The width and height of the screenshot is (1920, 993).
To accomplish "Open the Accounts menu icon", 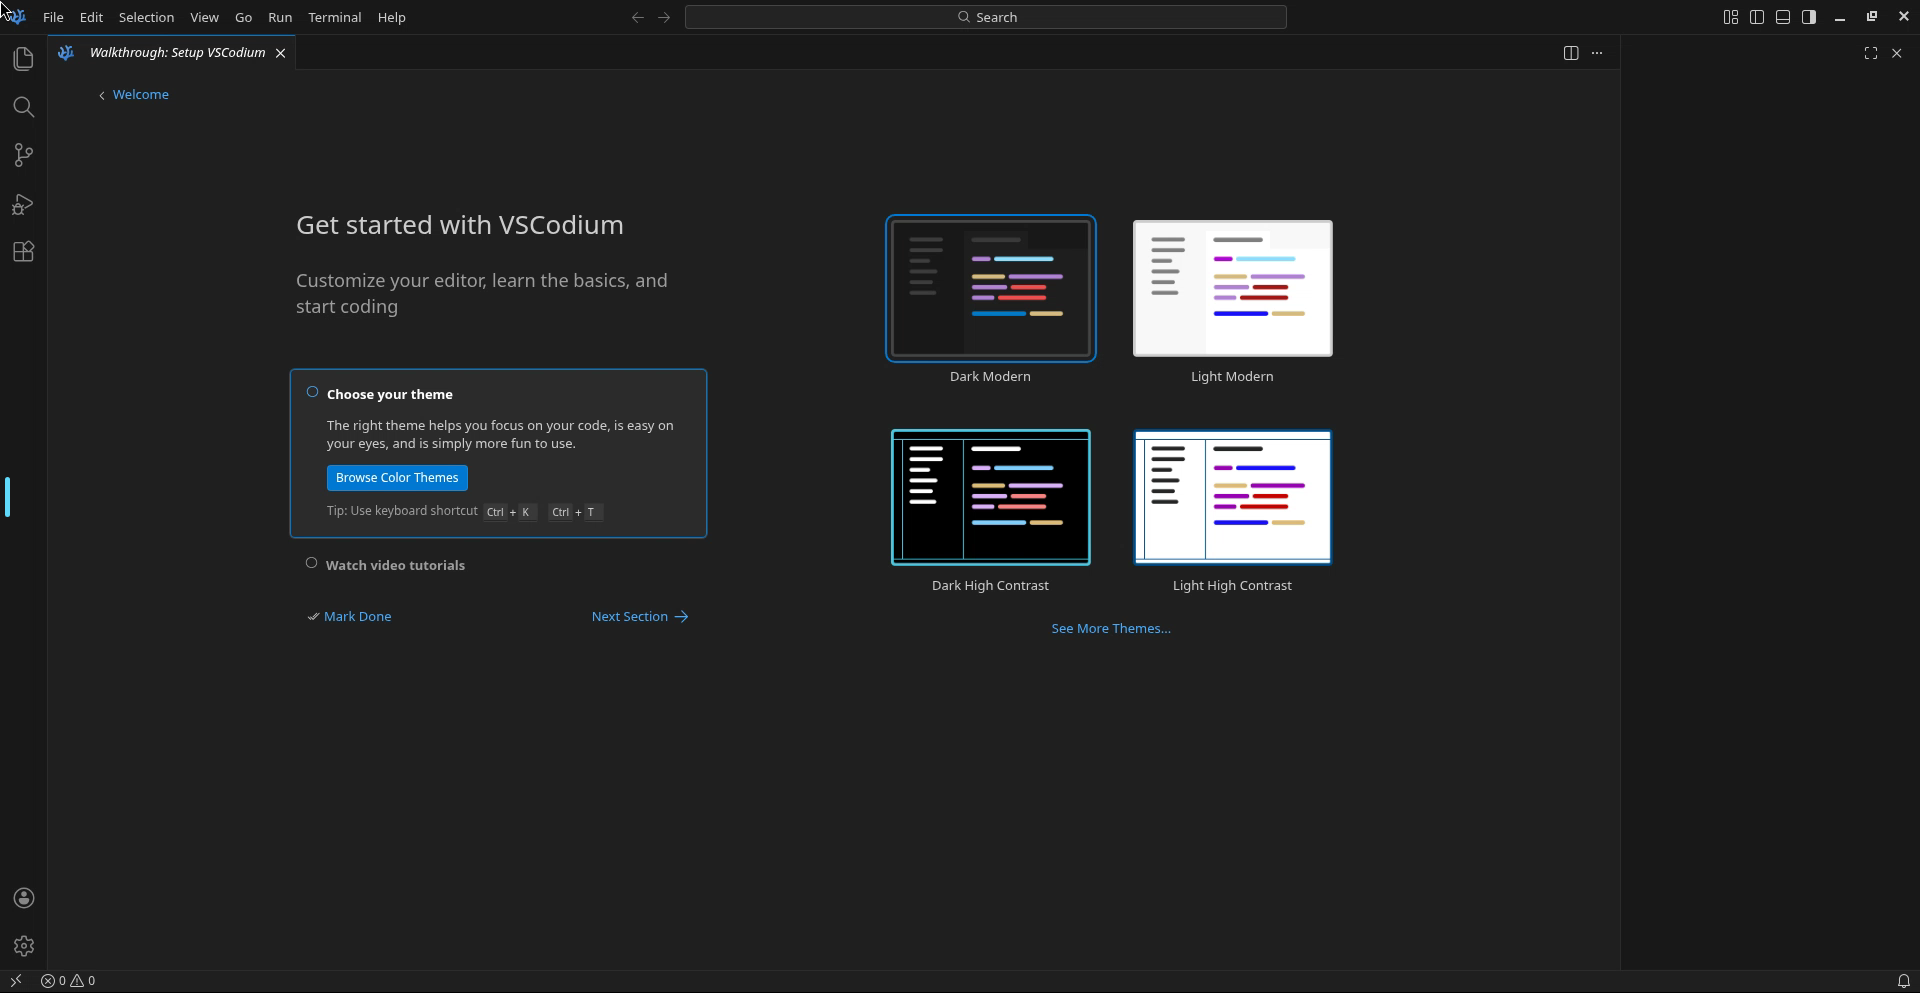I will tap(23, 898).
